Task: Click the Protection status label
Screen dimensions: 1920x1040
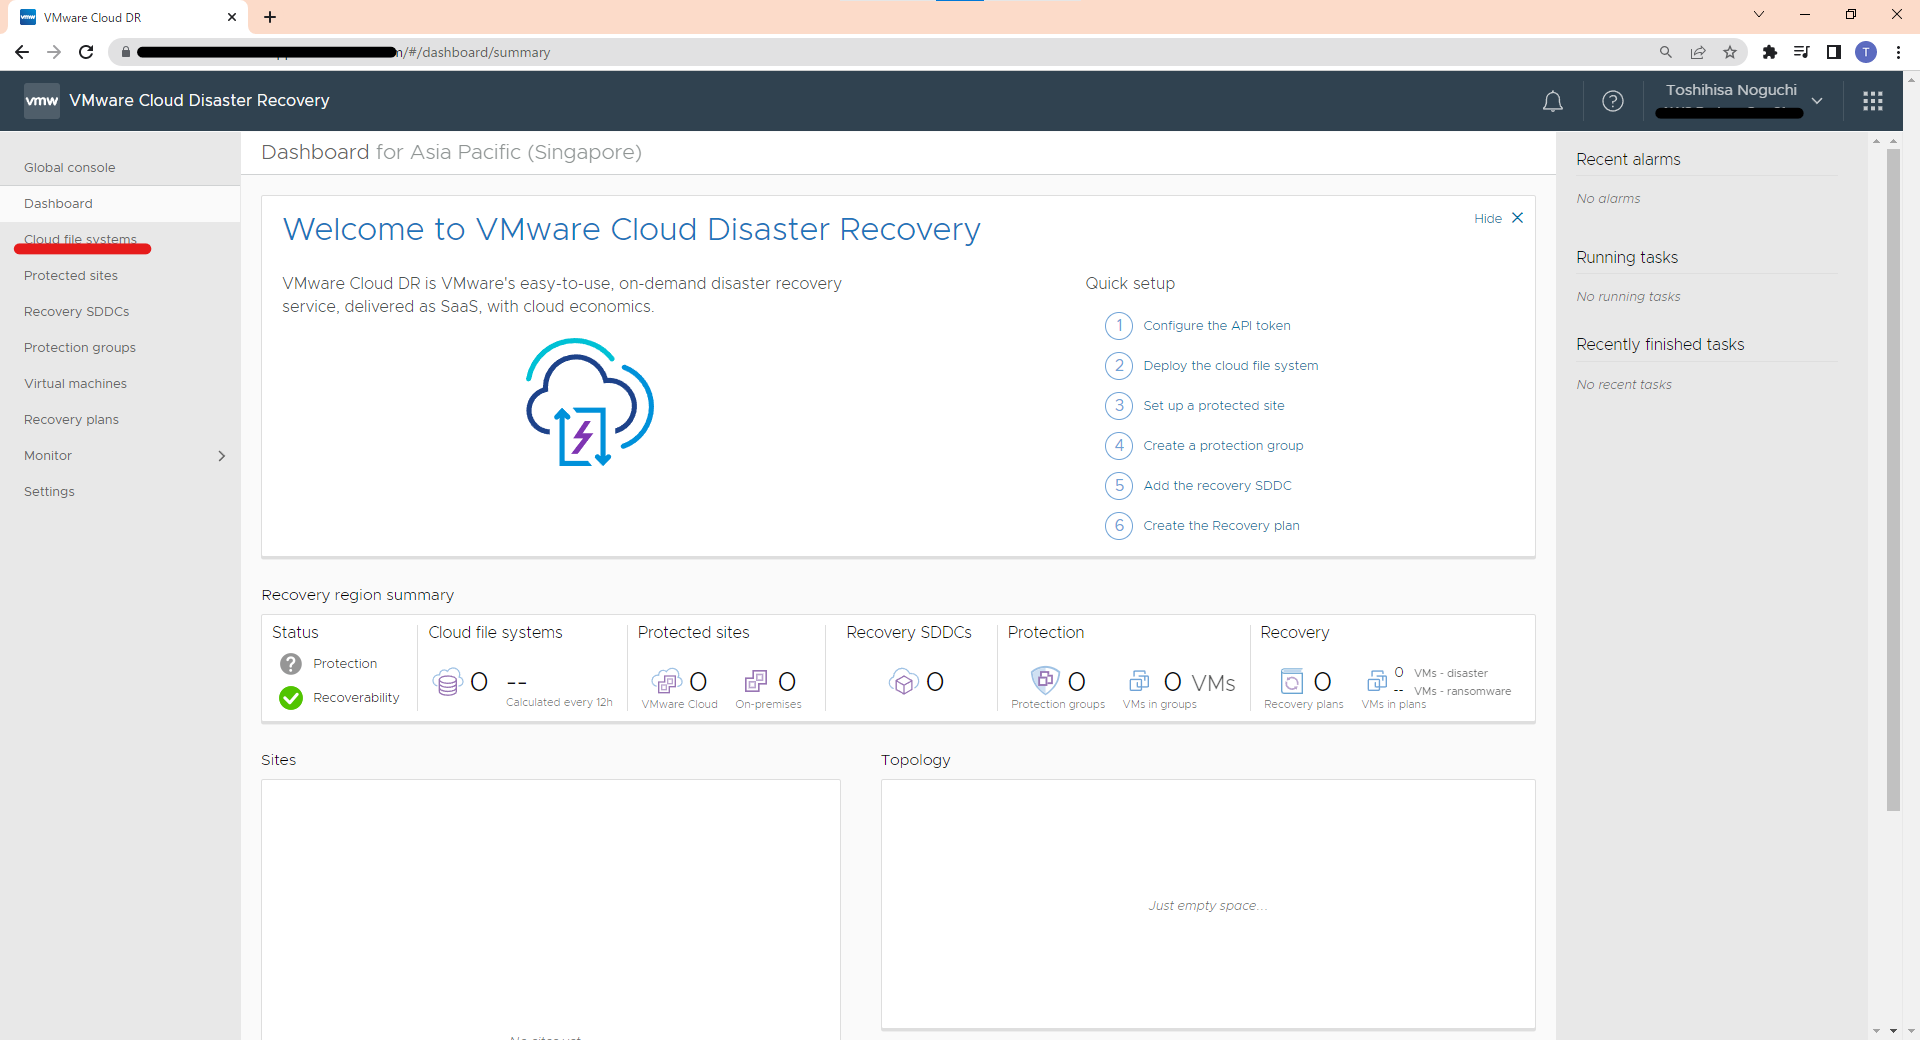Action: point(345,664)
